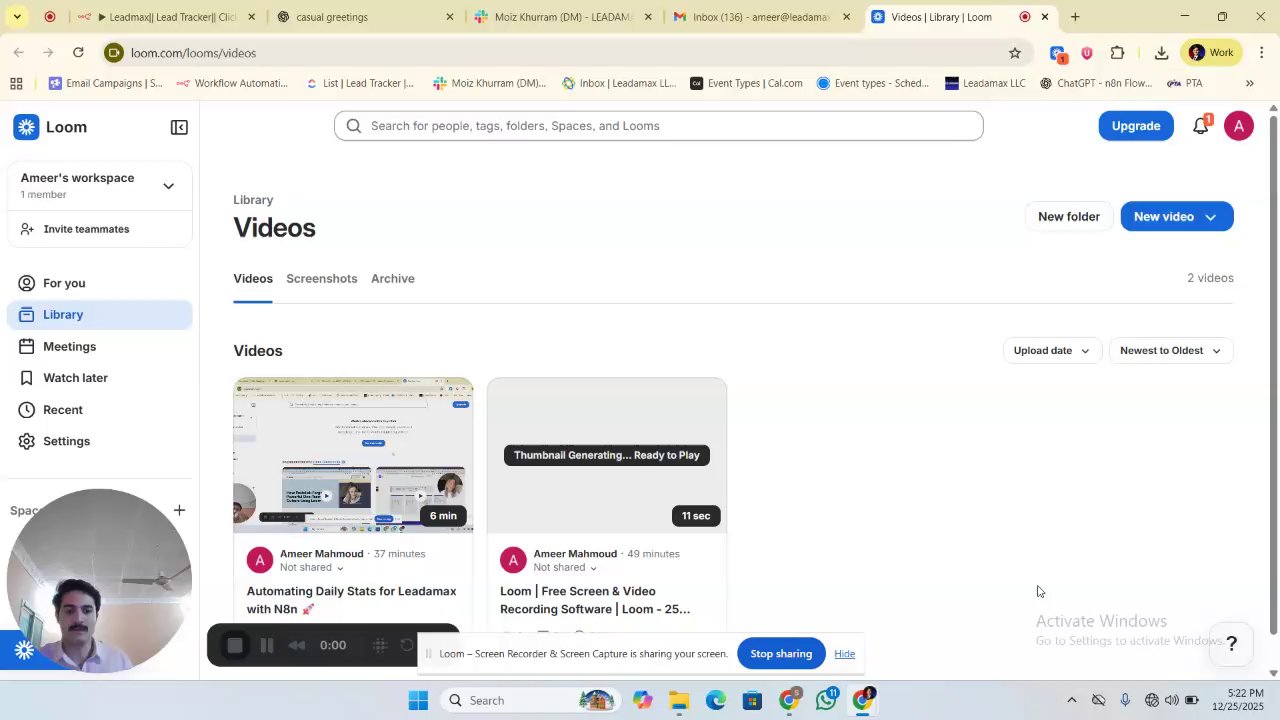Open Library in the sidebar
Screen dimensions: 1280x720
[x=100, y=315]
